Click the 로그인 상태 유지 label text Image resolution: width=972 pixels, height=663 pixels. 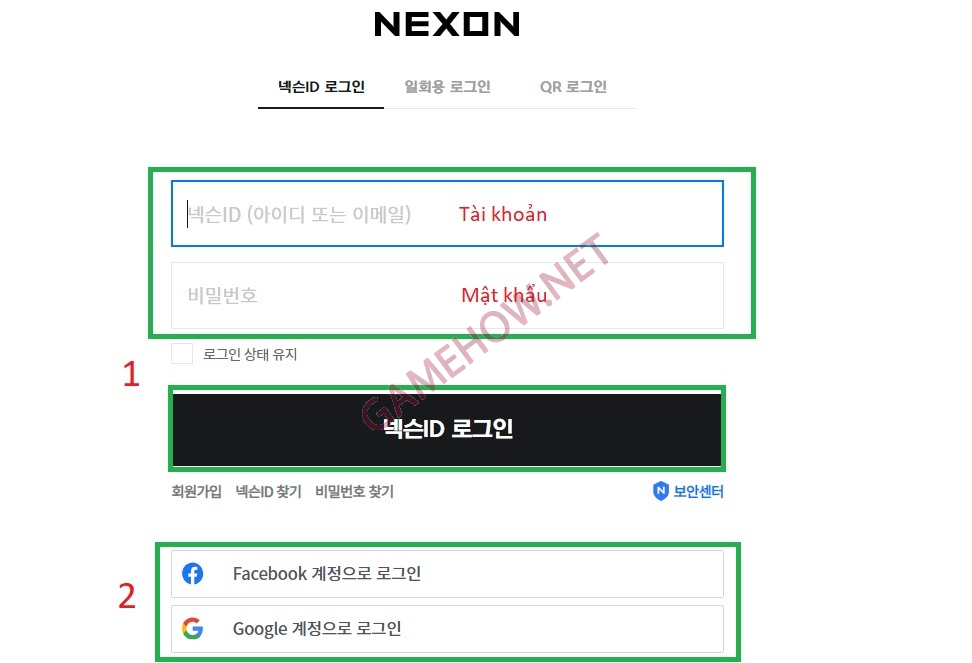click(250, 354)
